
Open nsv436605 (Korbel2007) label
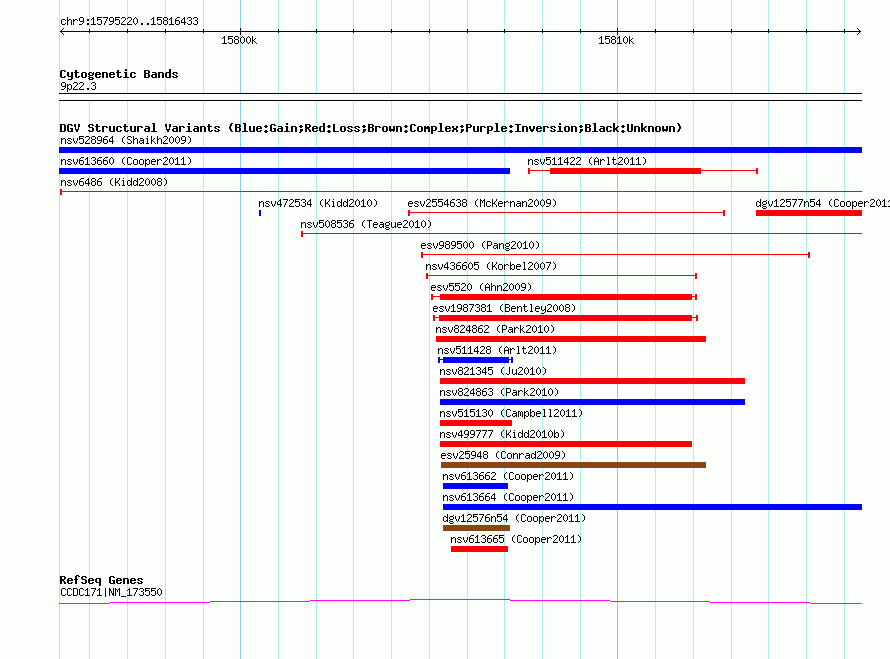pyautogui.click(x=491, y=266)
